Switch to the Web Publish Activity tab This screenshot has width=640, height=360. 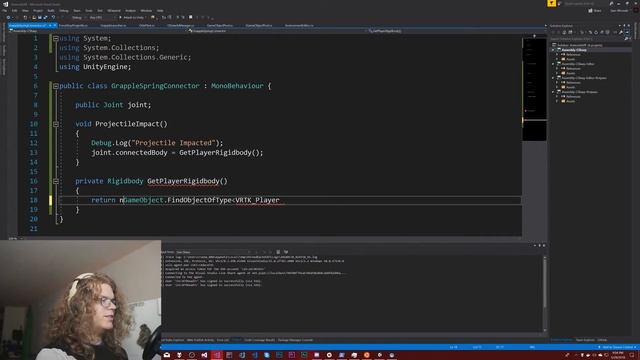200,340
